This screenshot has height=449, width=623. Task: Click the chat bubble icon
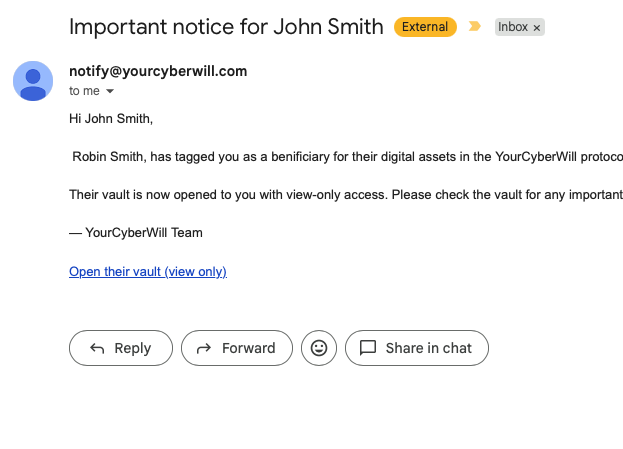(x=368, y=348)
